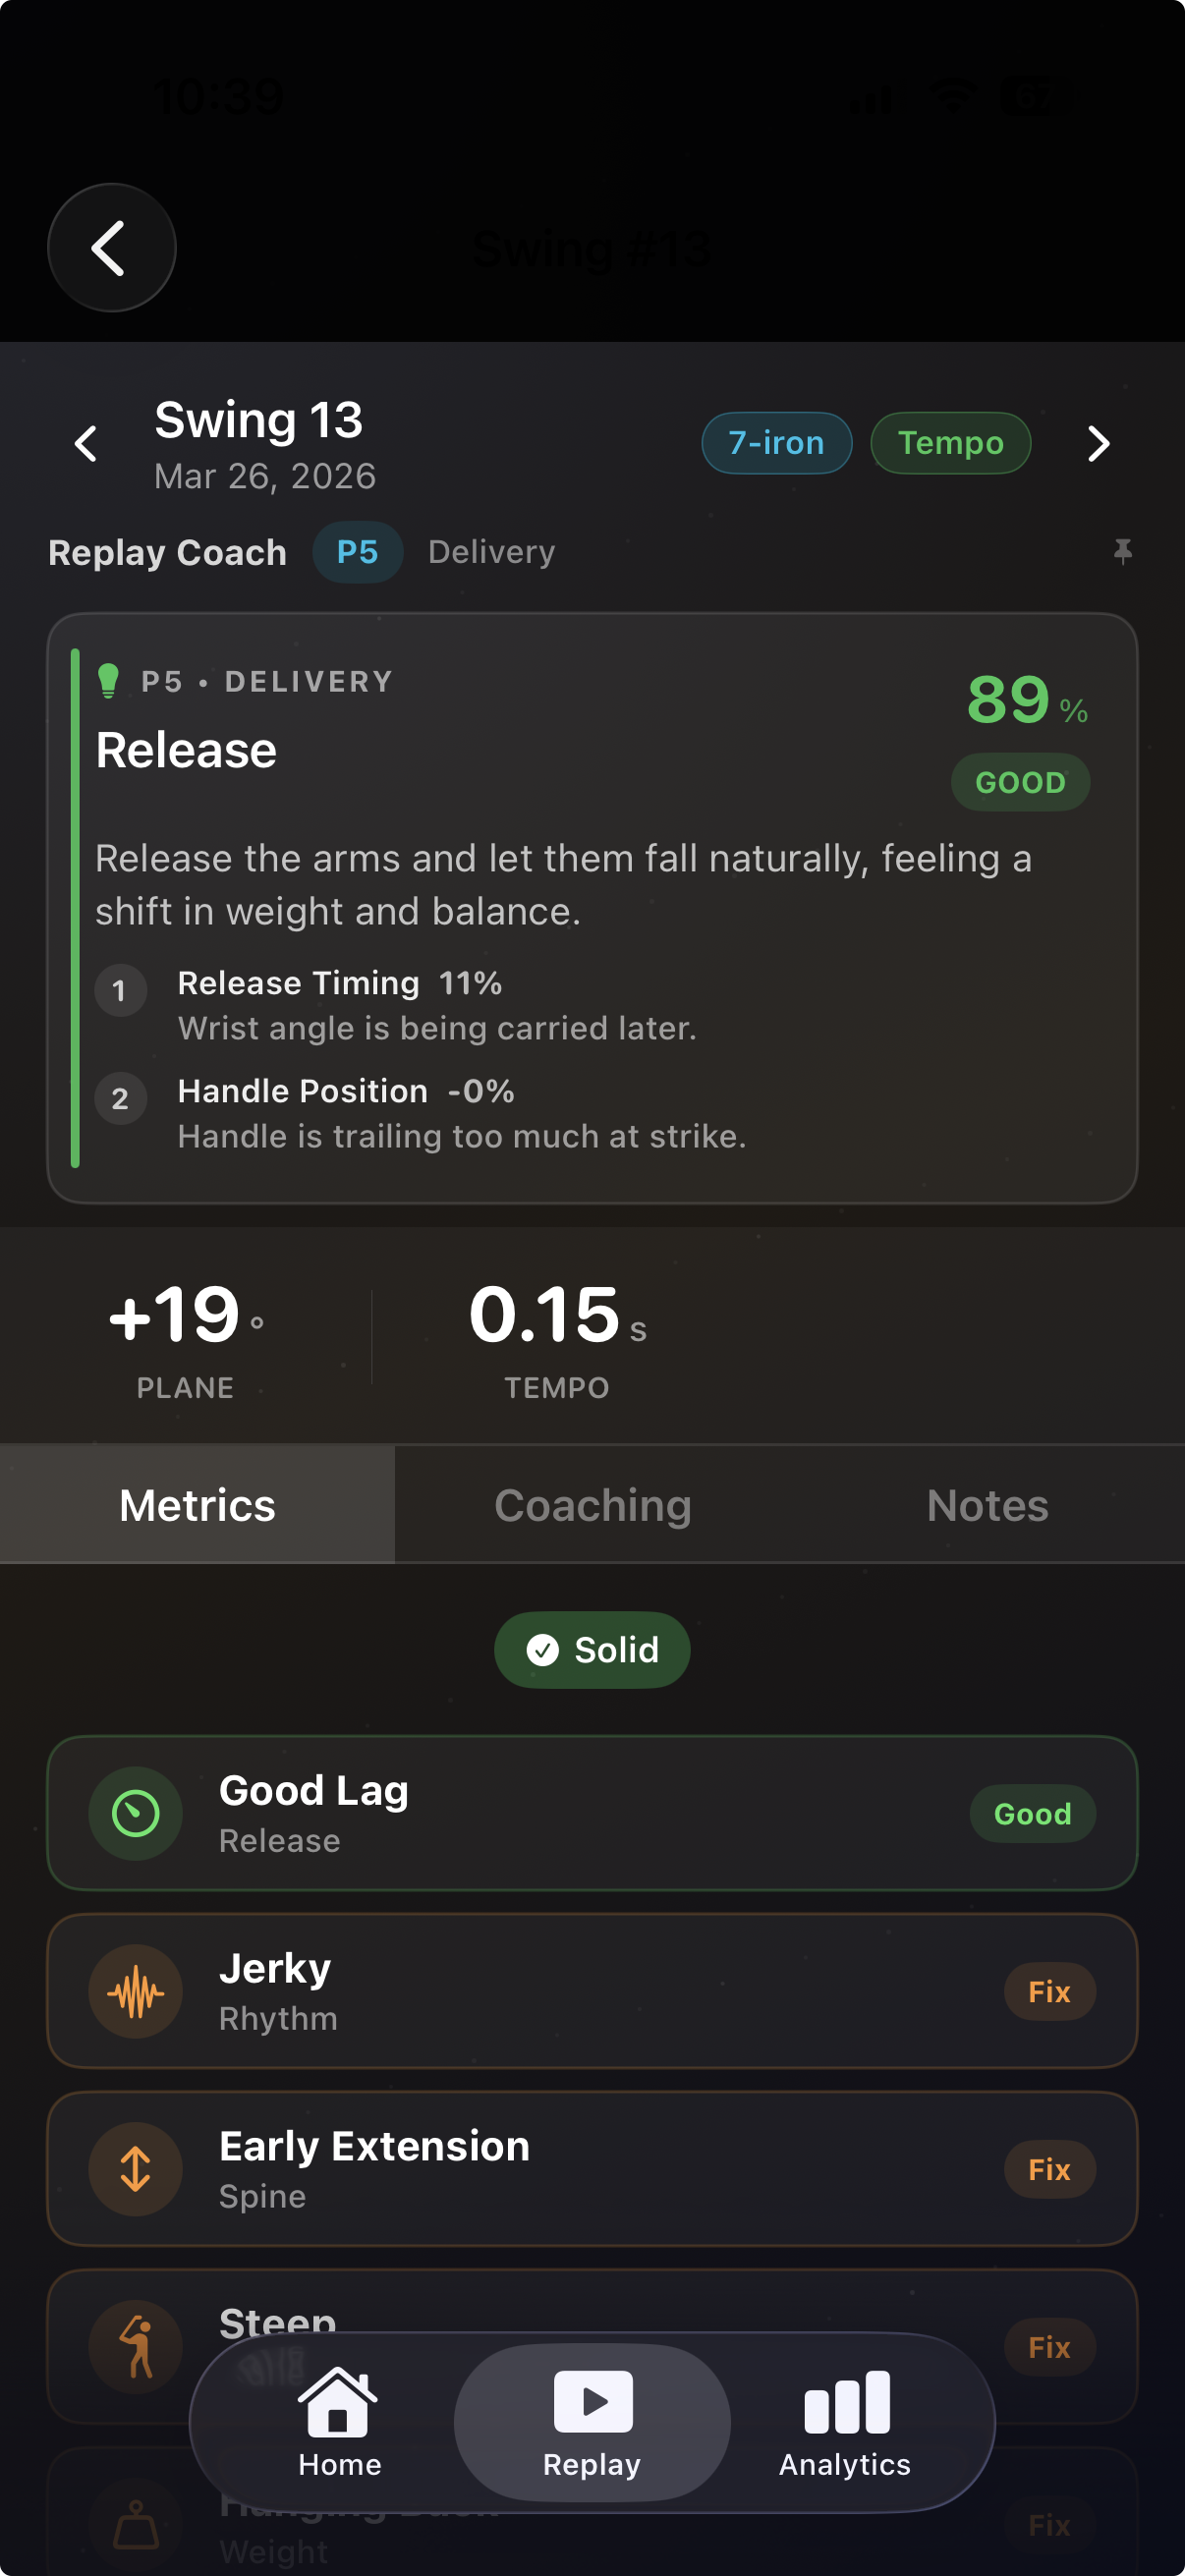Open Analytics from the bottom navigation
Viewport: 1185px width, 2576px height.
(843, 2423)
